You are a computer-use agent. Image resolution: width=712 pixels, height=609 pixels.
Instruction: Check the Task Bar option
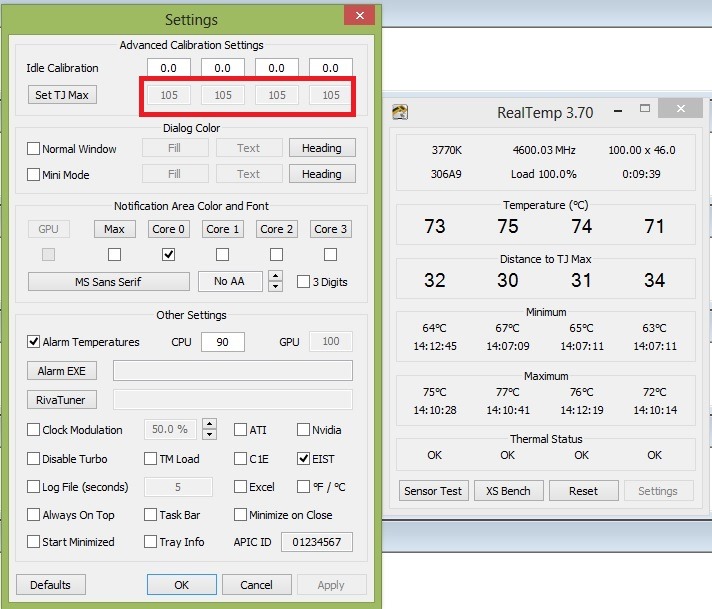150,515
